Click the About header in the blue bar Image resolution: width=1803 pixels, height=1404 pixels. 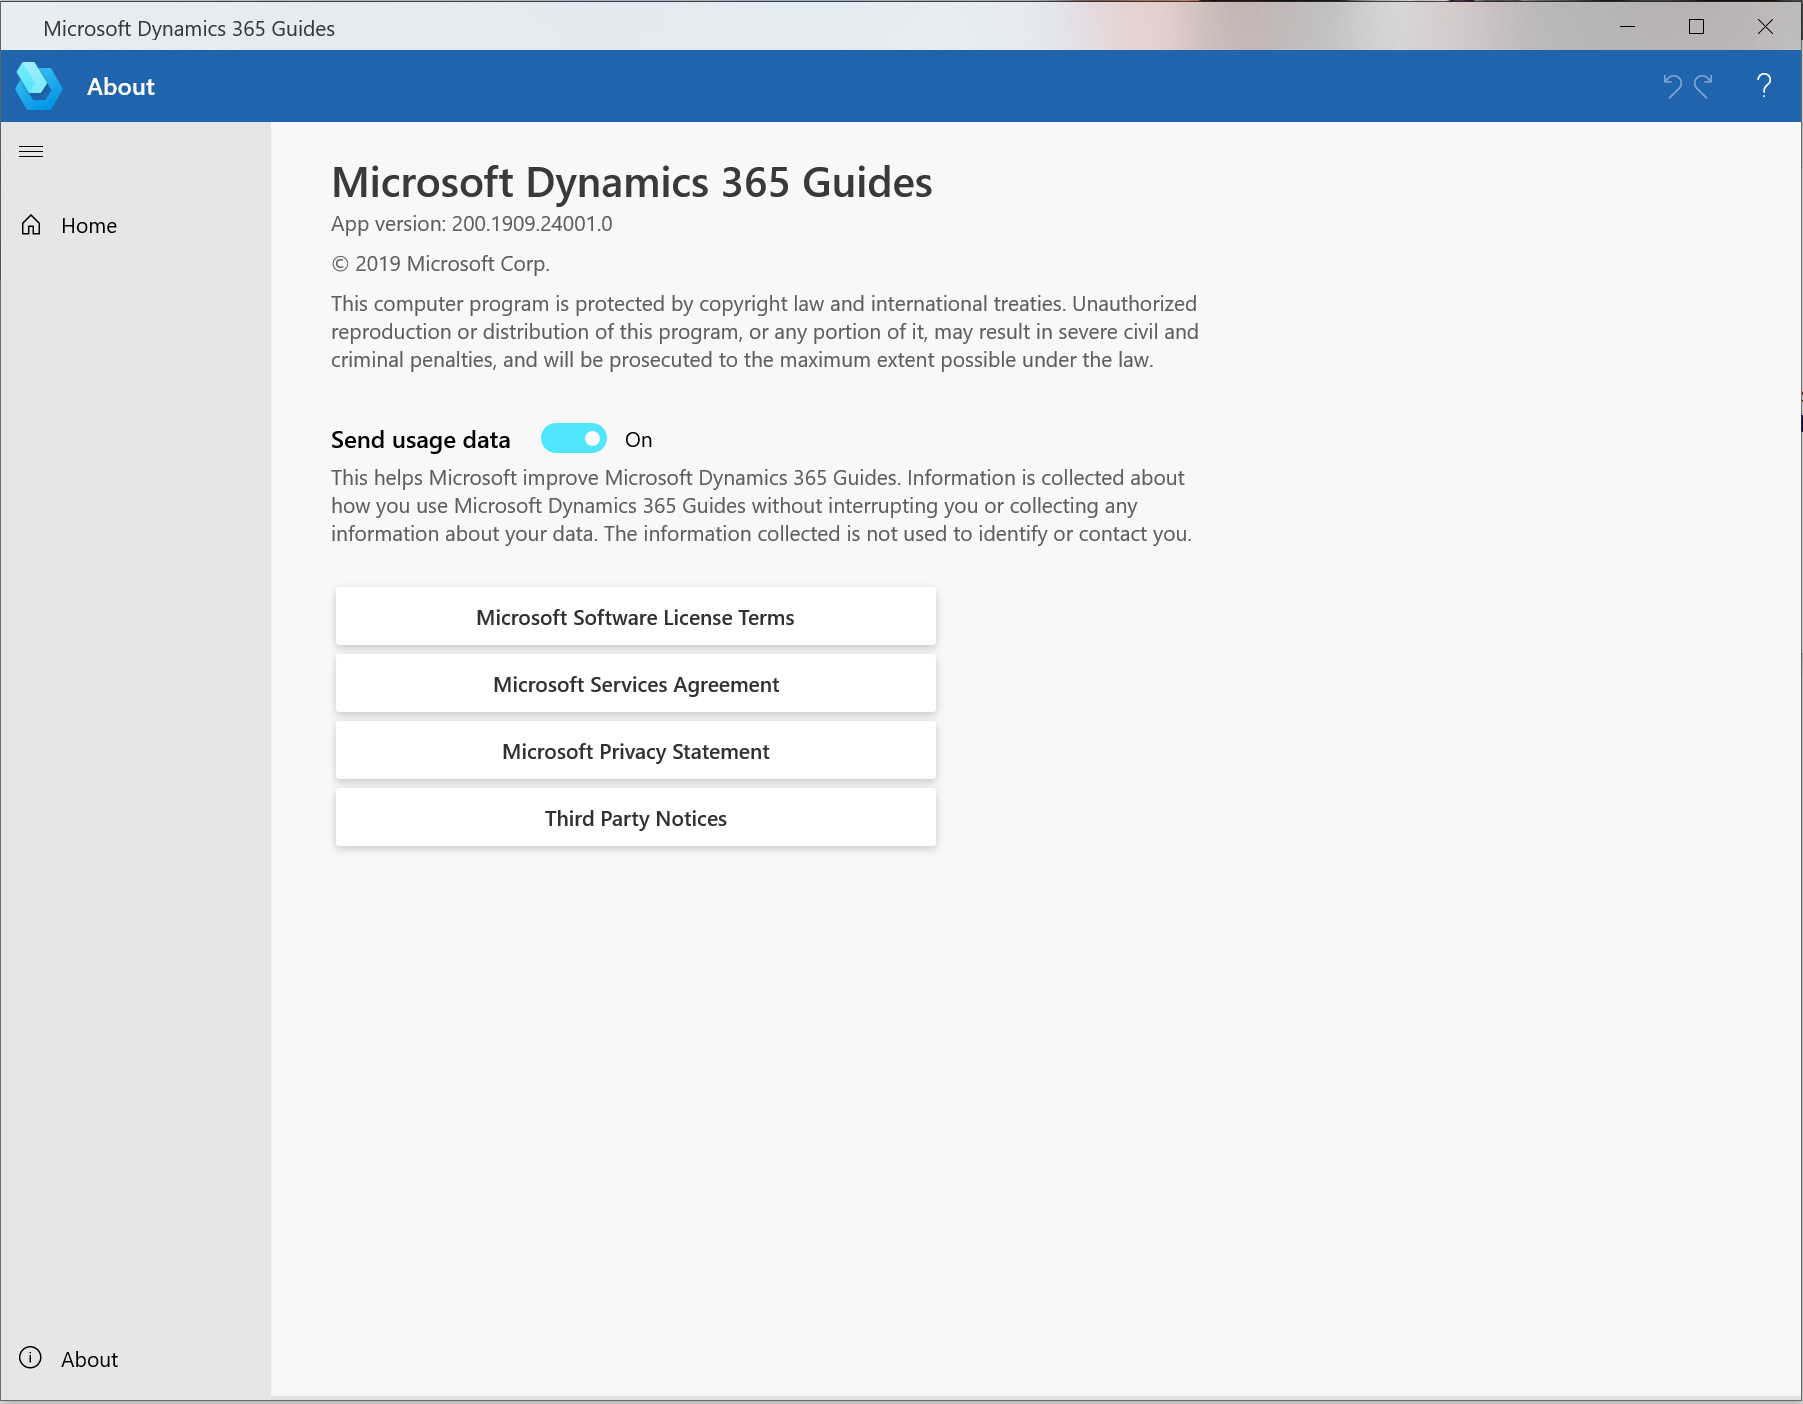click(x=120, y=86)
